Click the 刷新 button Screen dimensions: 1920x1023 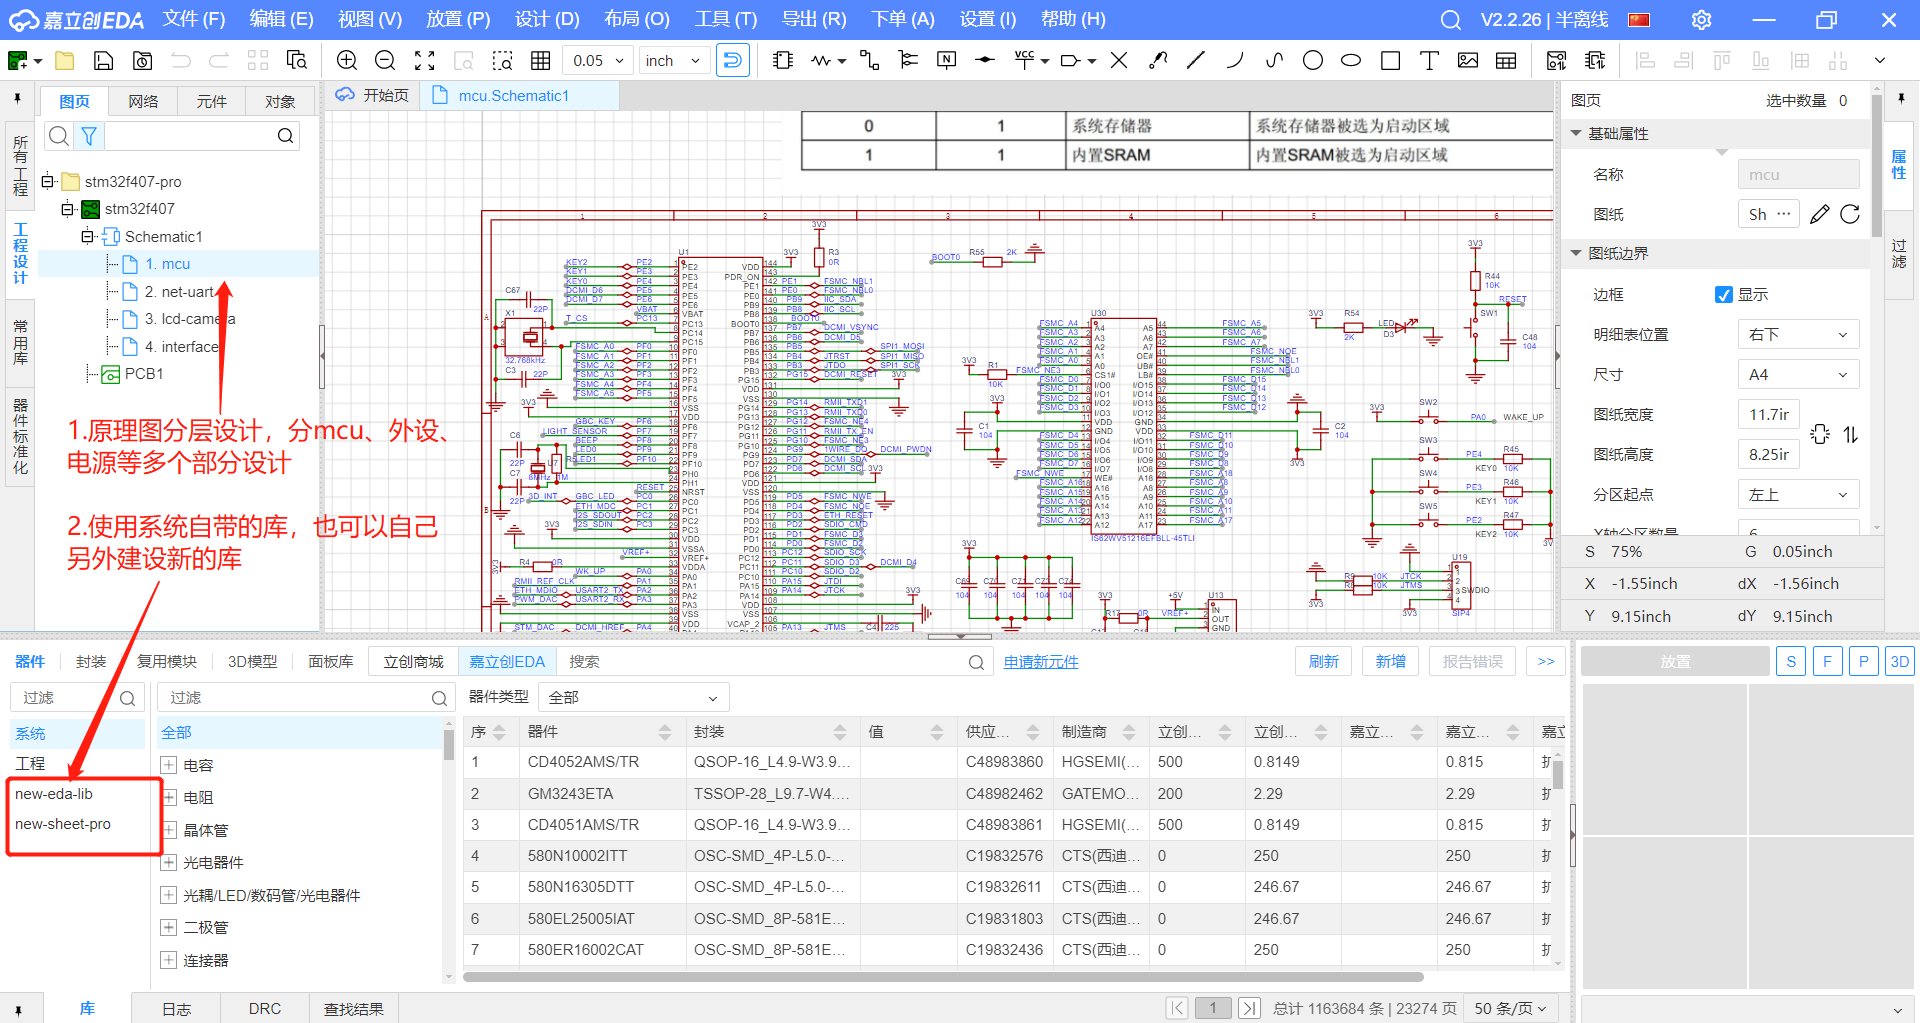pos(1323,661)
